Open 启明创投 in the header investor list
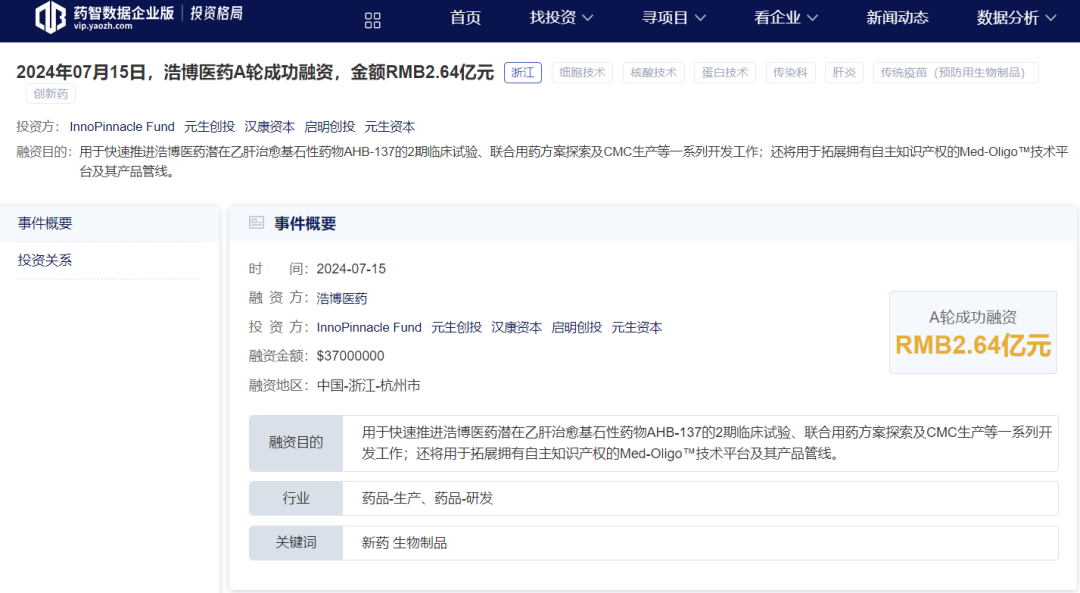Viewport: 1080px width, 593px height. 330,127
